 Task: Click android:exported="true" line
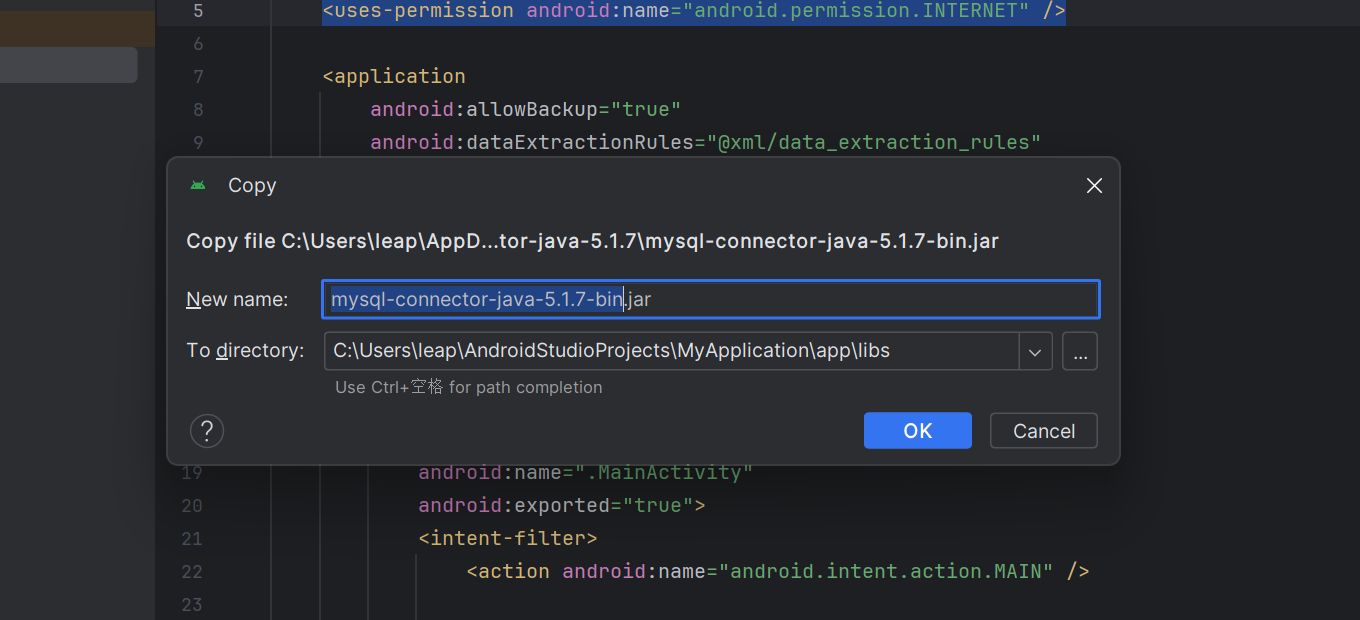click(562, 505)
